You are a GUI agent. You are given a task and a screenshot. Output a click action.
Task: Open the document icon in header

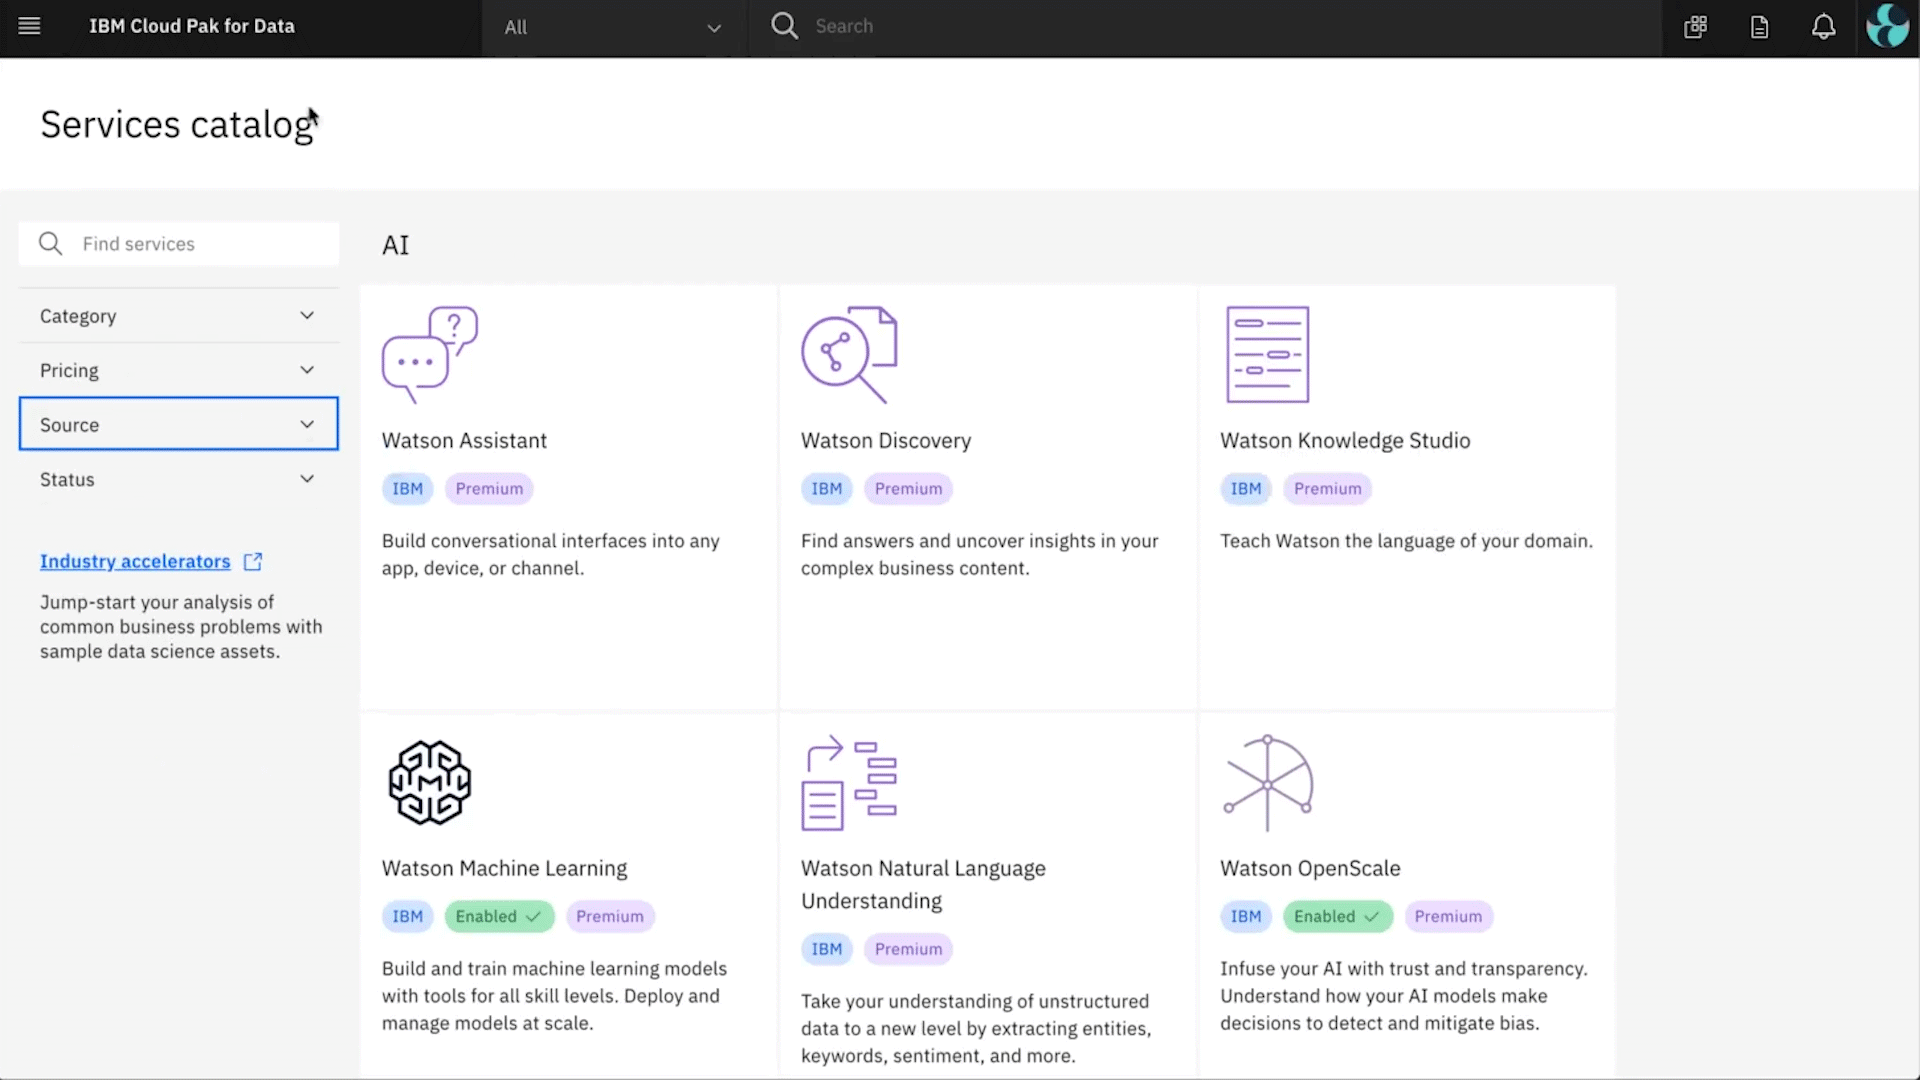1760,27
